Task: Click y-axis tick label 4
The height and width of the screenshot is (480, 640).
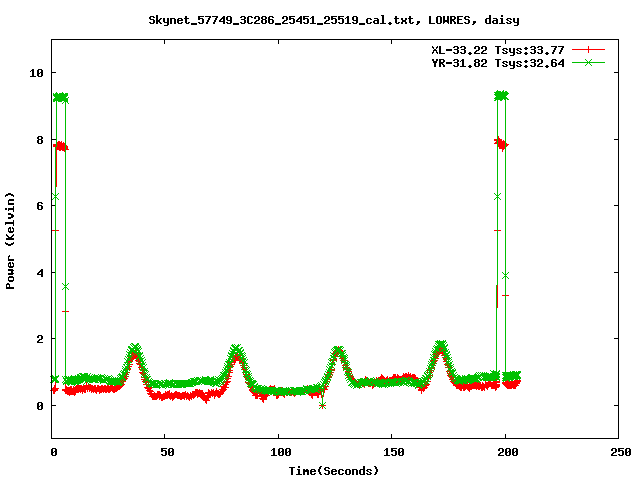Action: point(40,273)
